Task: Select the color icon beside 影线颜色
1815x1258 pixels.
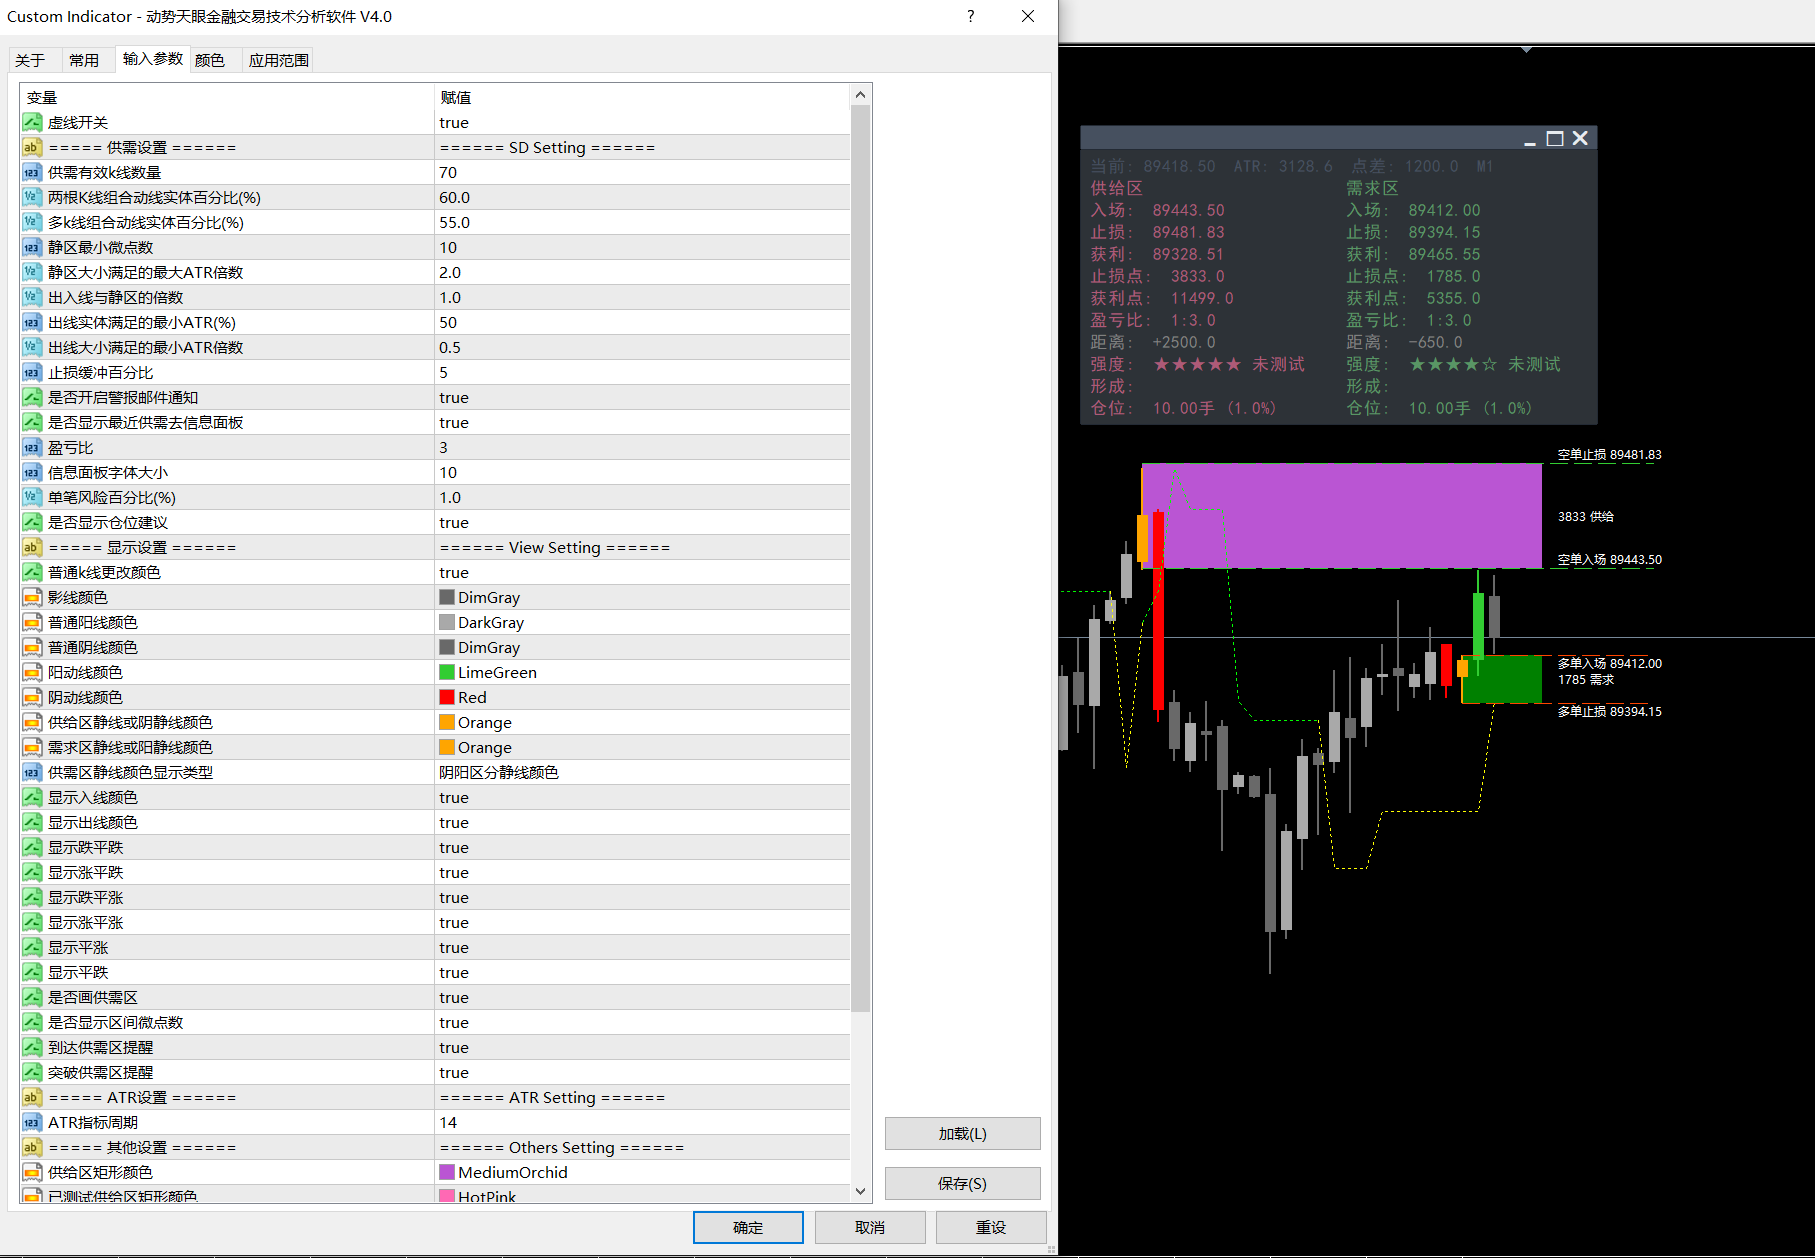Action: pos(32,597)
